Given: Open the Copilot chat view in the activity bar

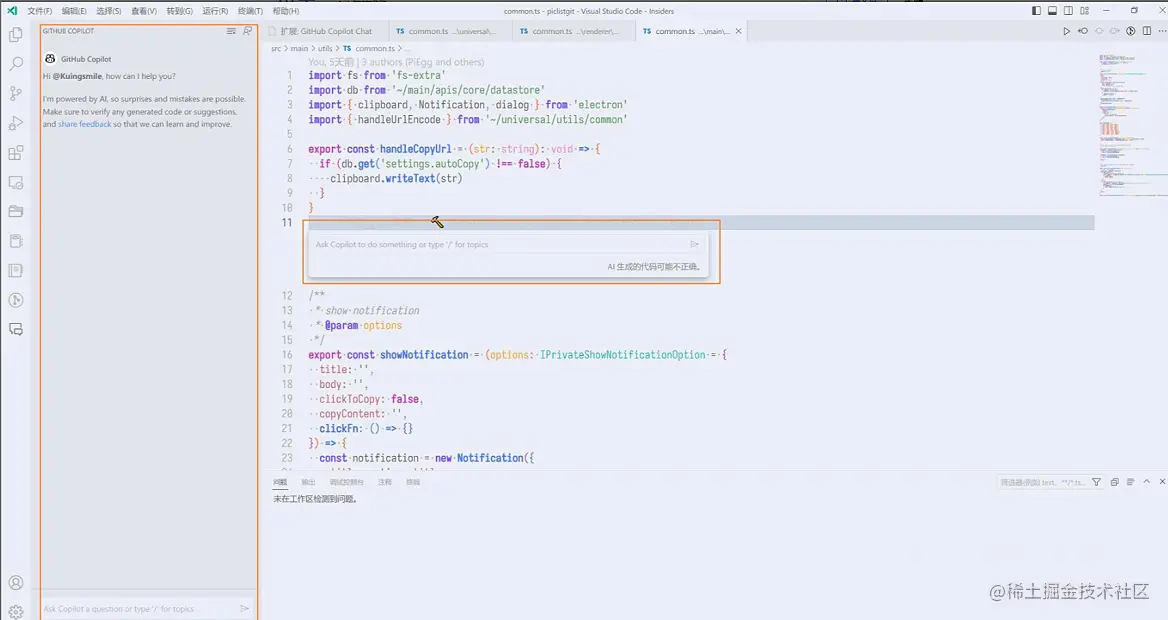Looking at the screenshot, I should click(x=16, y=329).
